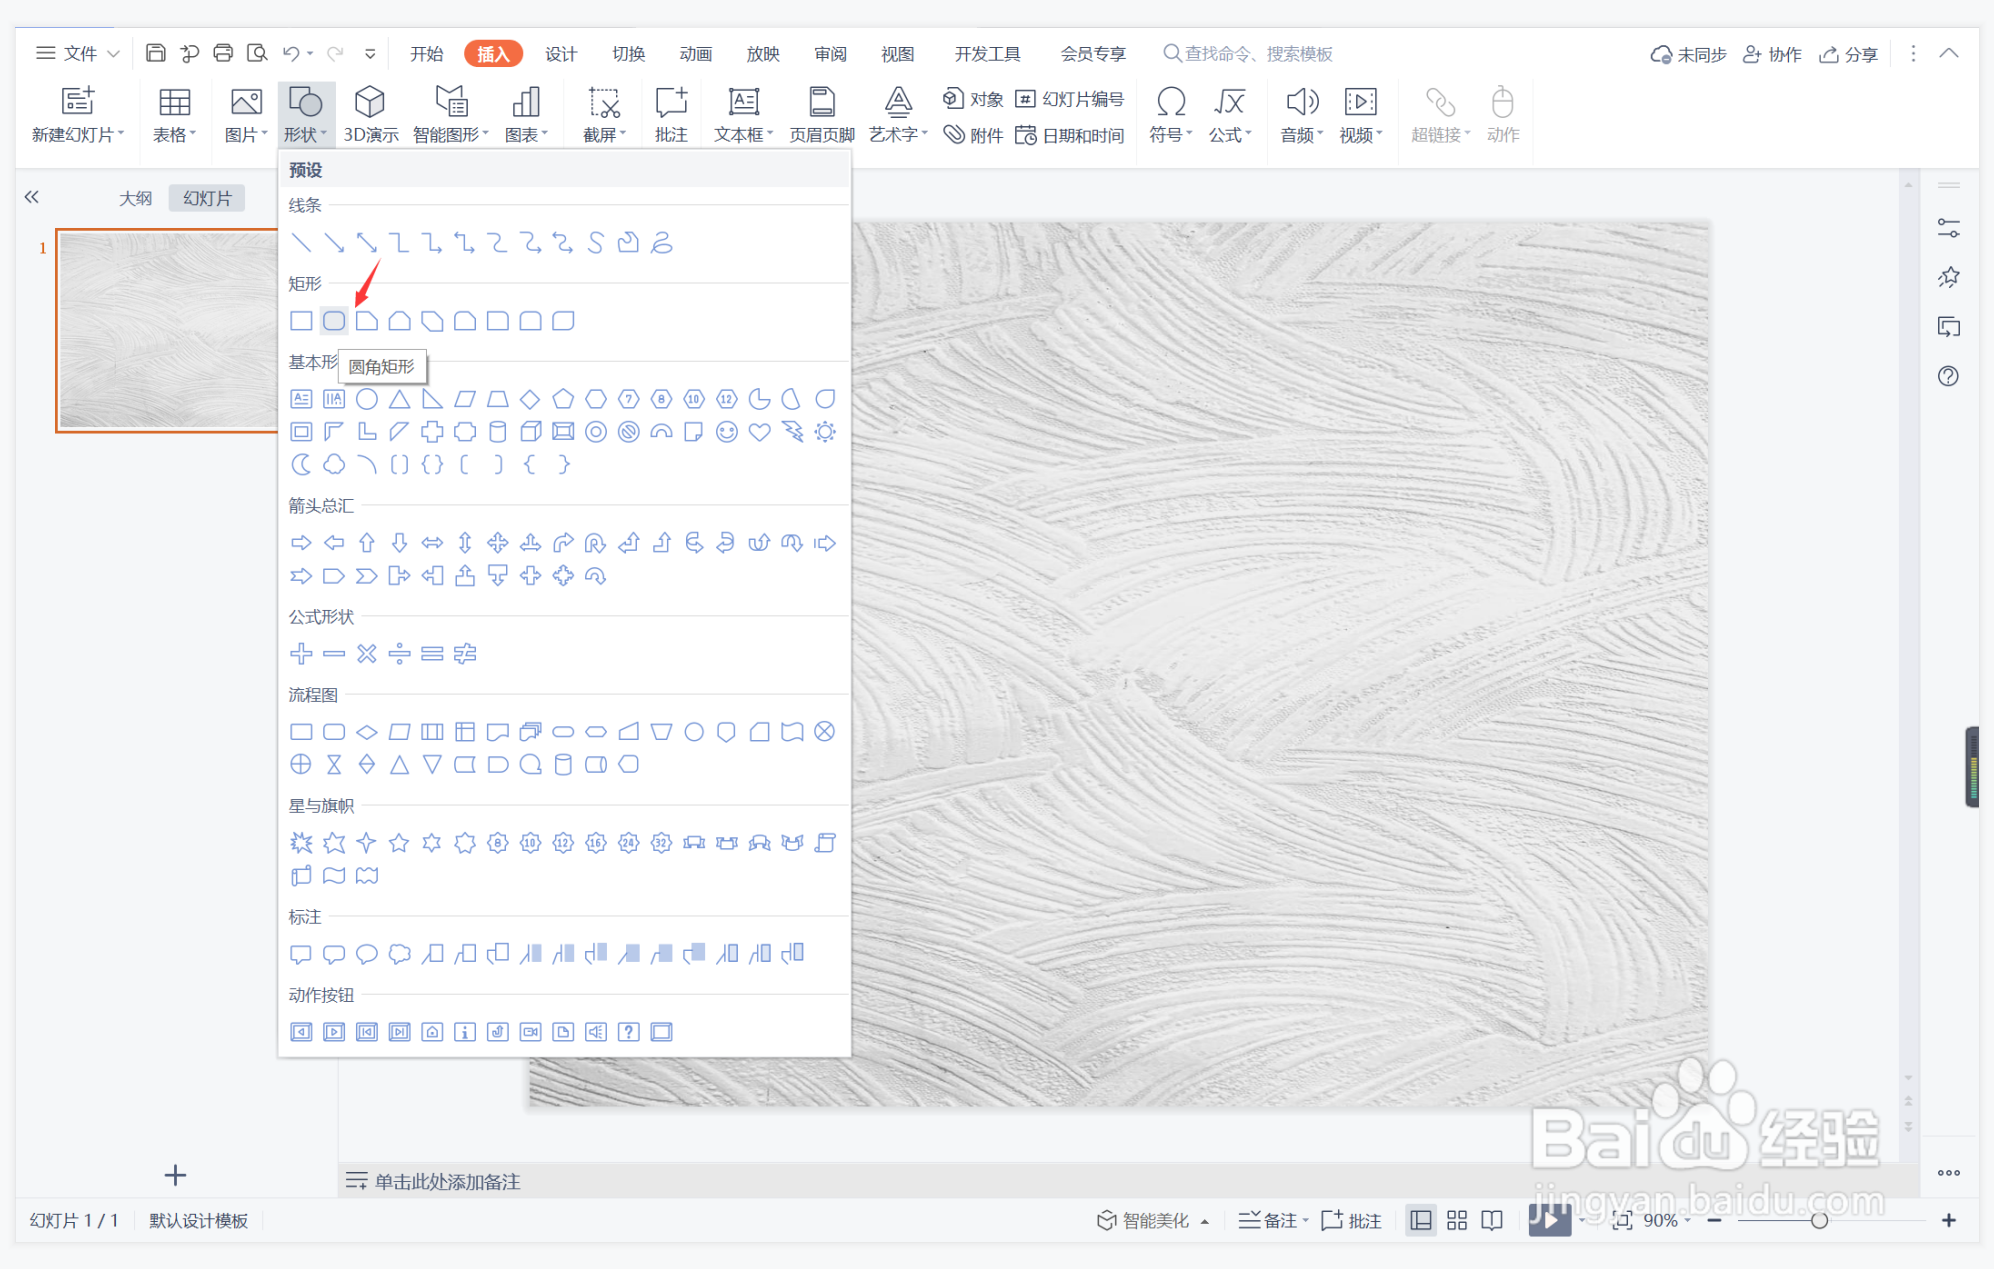
Task: Click the 3D演示 icon in ribbon
Action: (370, 114)
